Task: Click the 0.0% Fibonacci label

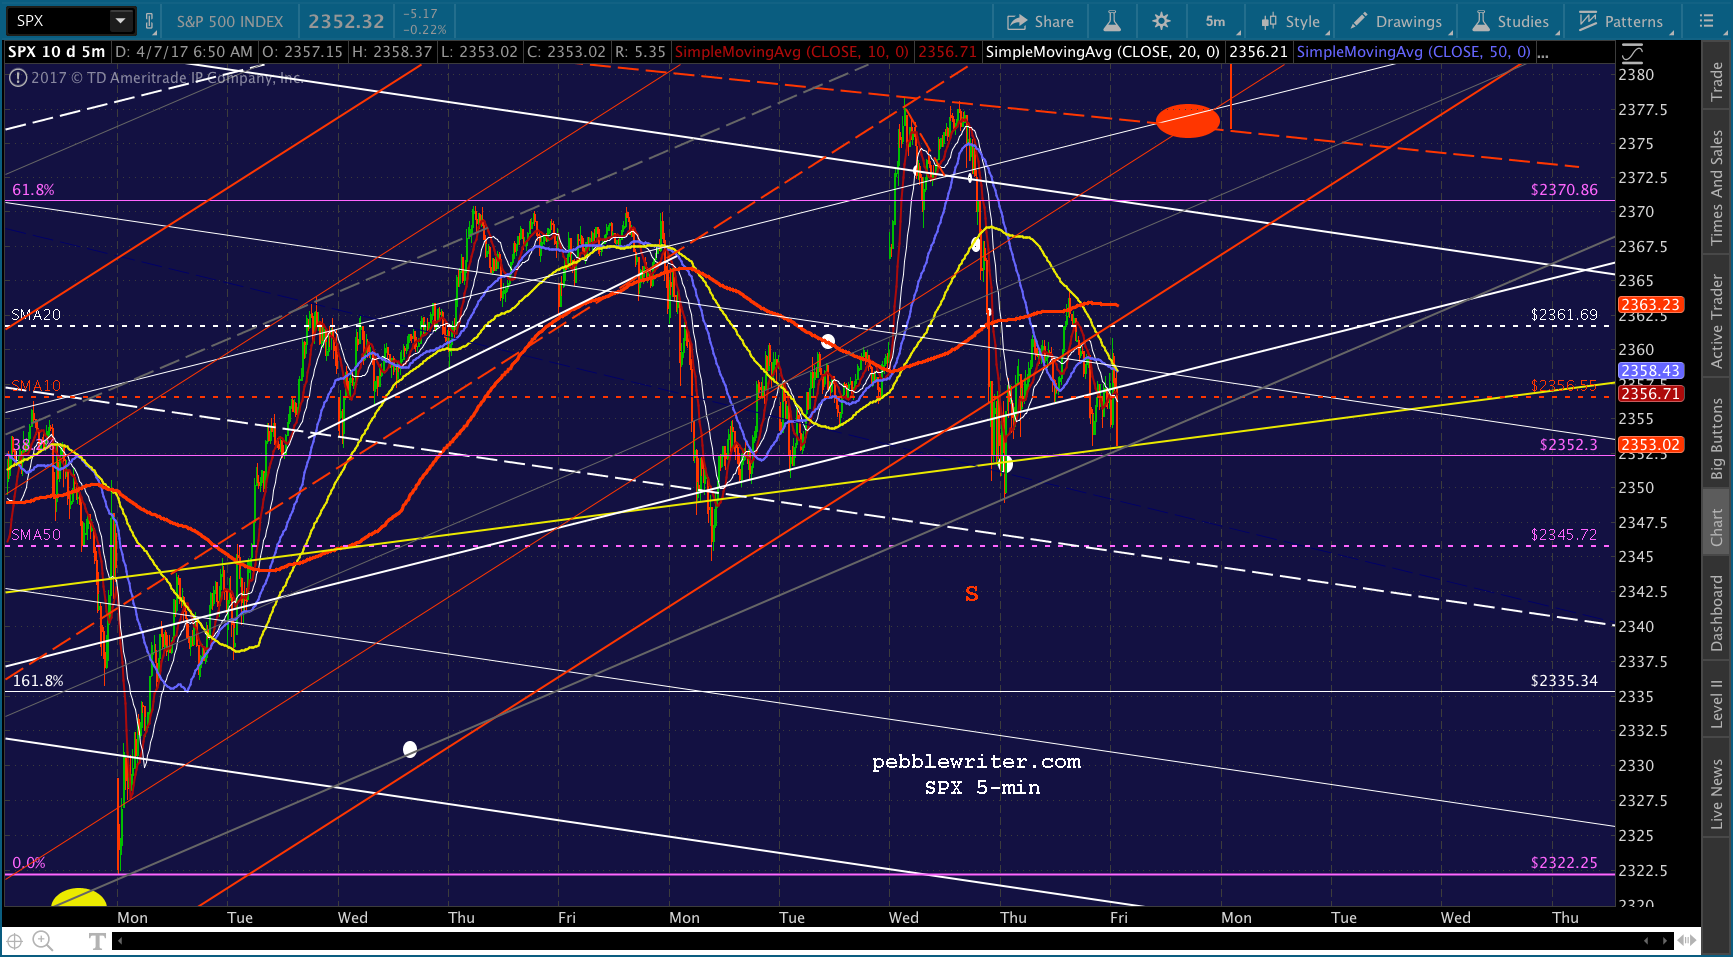Action: tap(29, 863)
